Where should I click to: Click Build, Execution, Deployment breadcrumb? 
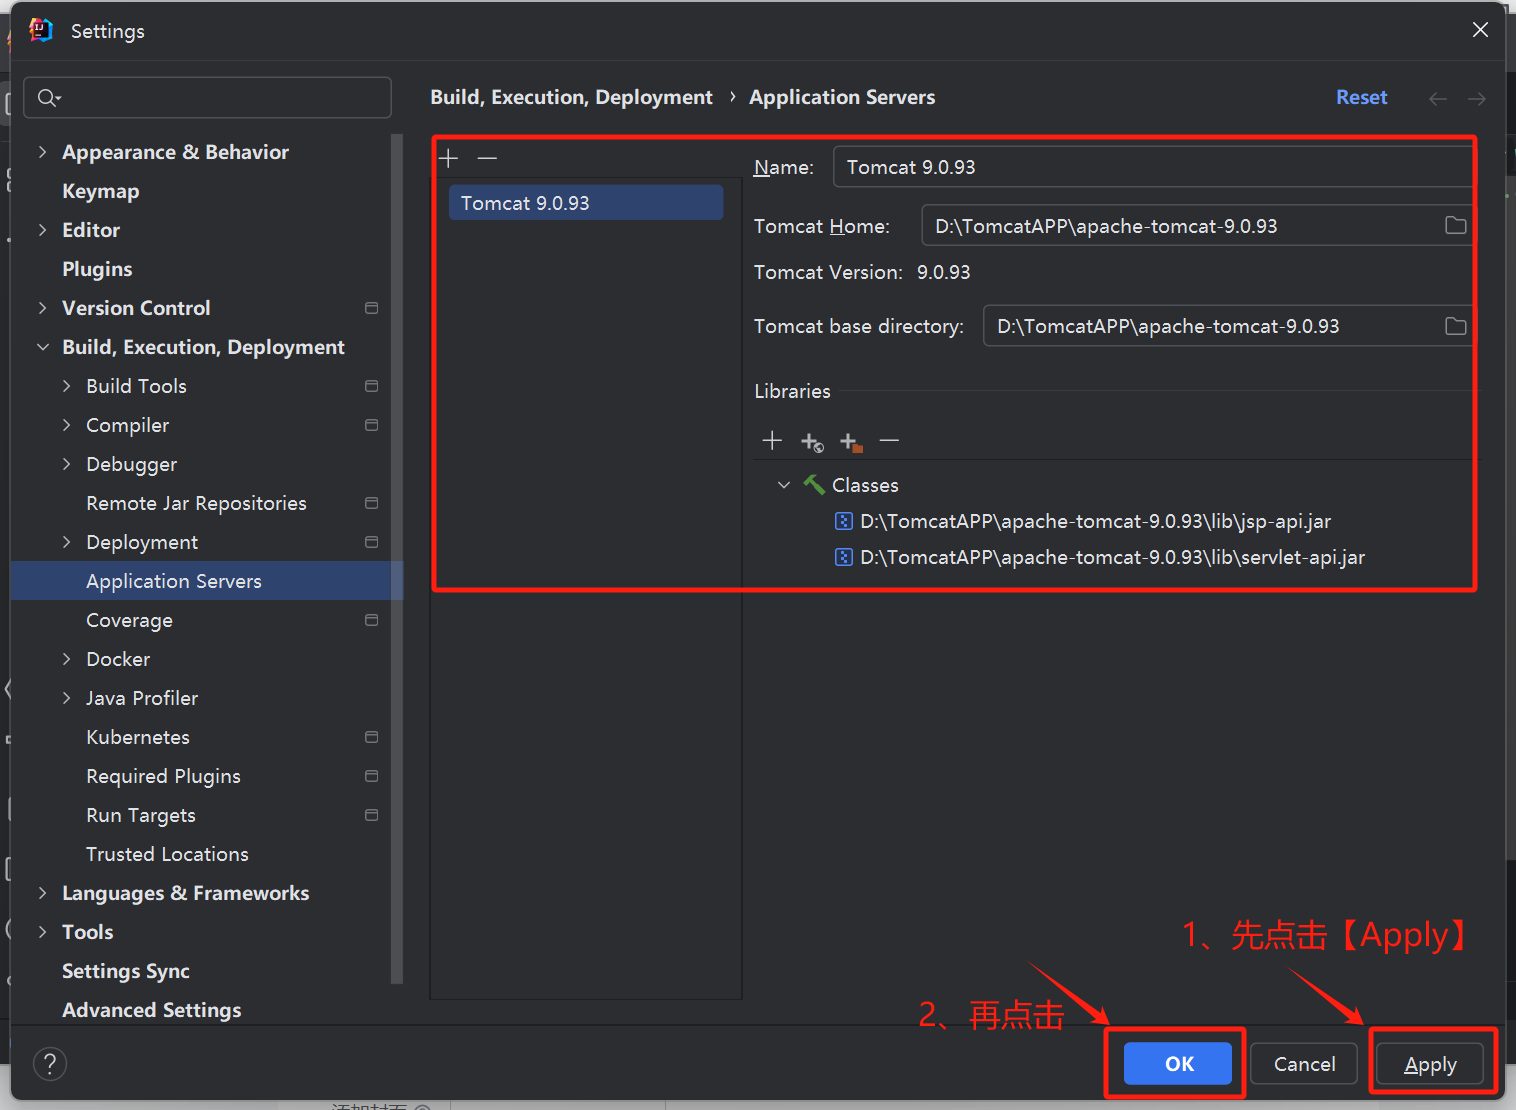coord(571,97)
